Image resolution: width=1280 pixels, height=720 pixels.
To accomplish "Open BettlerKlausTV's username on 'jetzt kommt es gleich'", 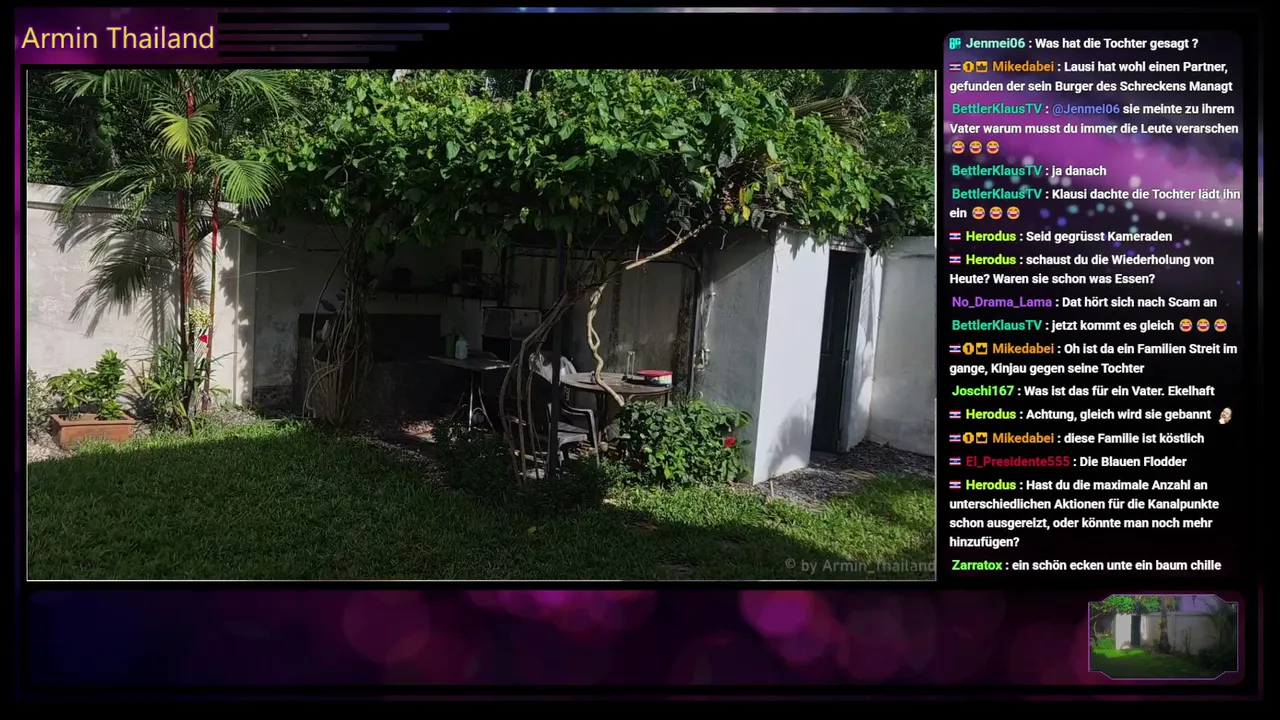I will [x=997, y=326].
